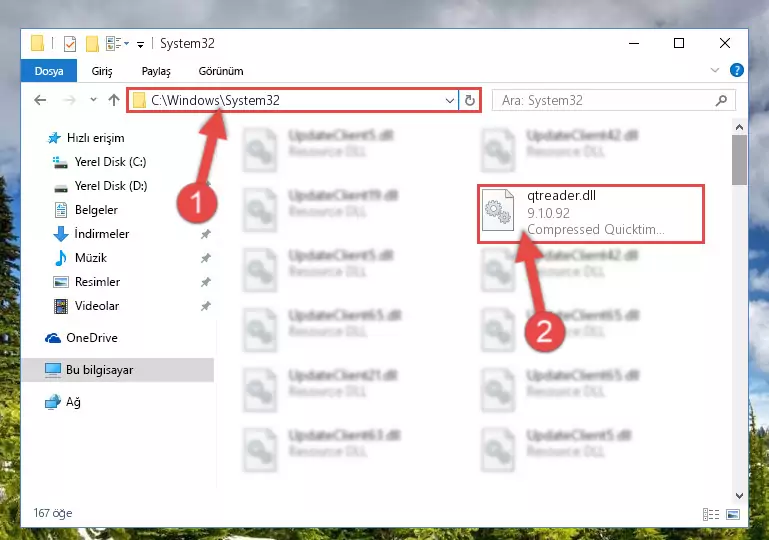
Task: Close the System32 Explorer window
Action: 724,44
